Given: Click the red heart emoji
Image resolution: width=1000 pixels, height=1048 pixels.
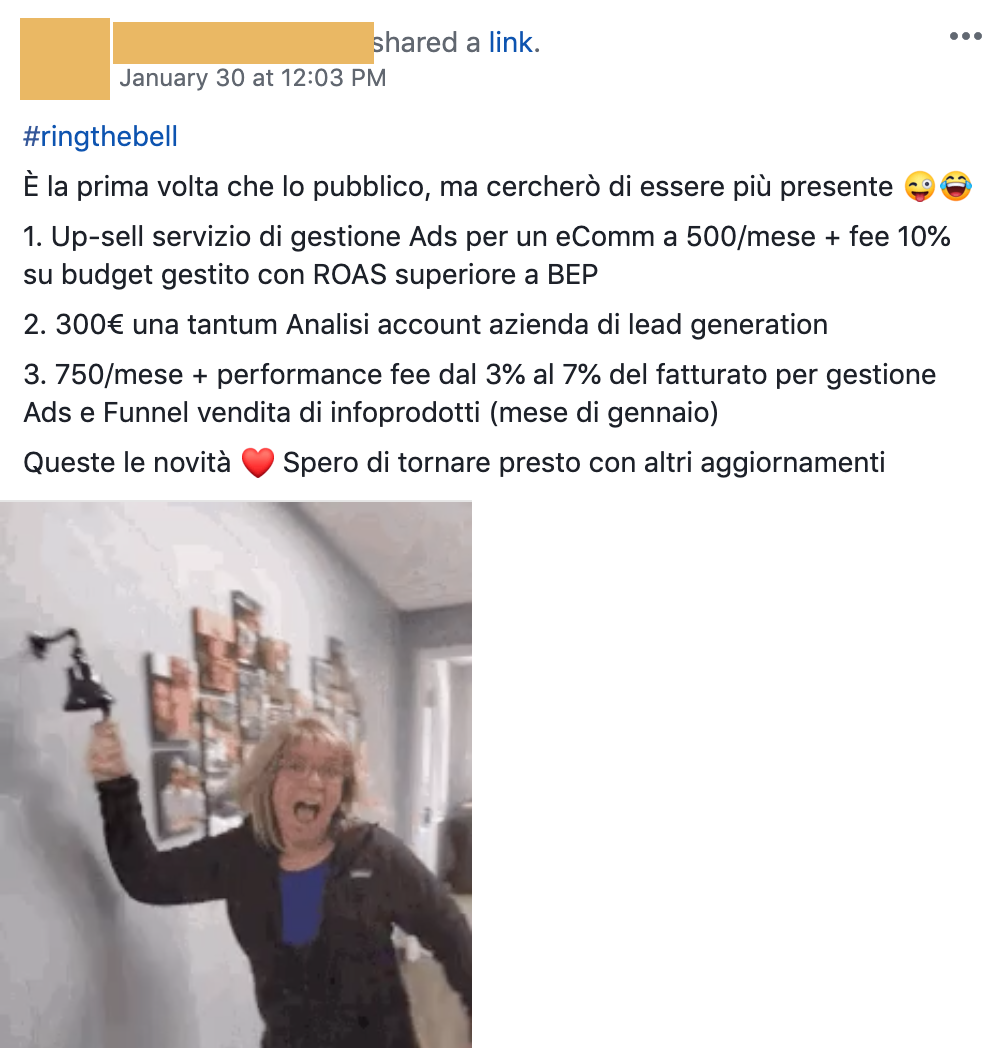Looking at the screenshot, I should tap(257, 463).
